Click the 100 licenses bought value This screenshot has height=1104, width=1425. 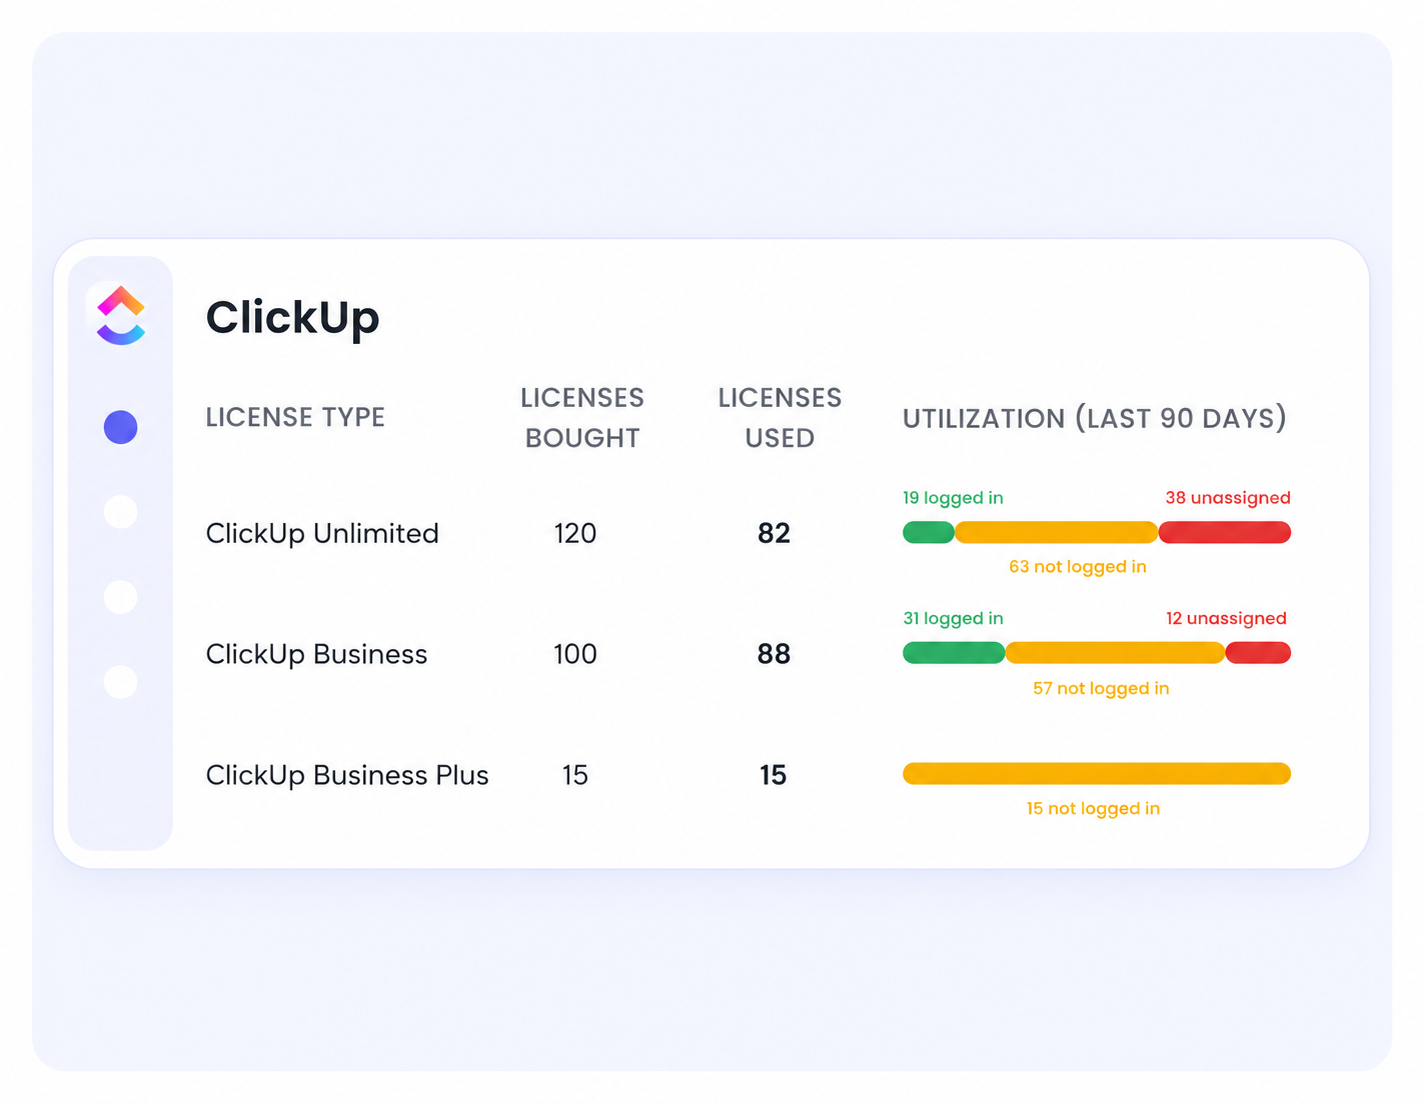[575, 654]
